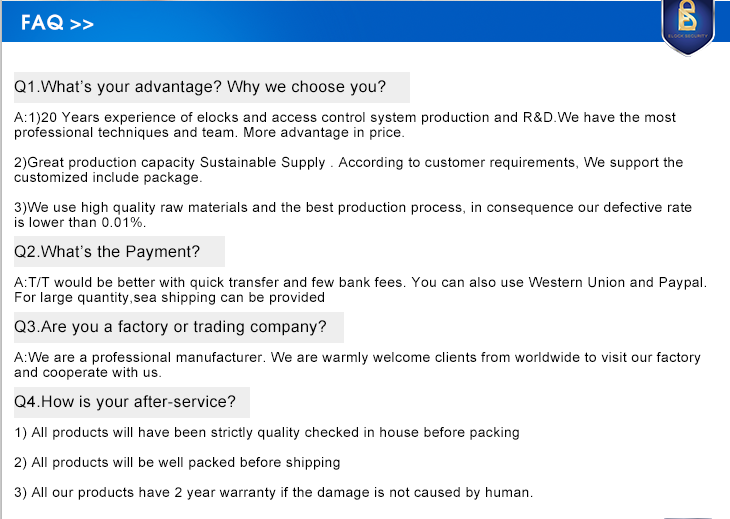Select the Q1 'What's your advantage' heading
The image size is (730, 519).
200,87
